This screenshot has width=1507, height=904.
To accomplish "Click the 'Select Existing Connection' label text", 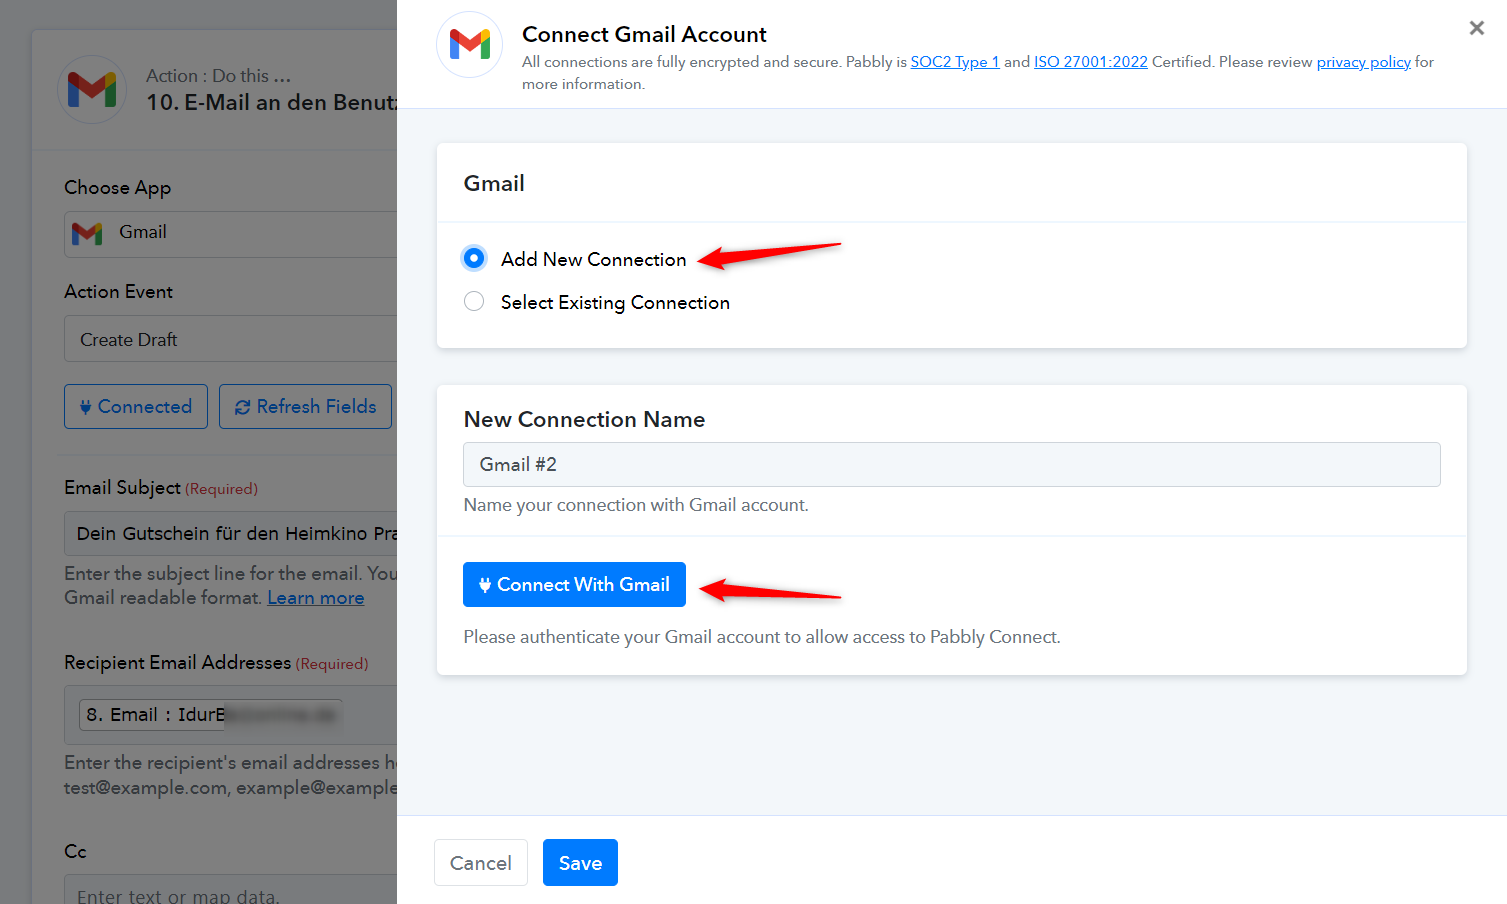I will [615, 302].
